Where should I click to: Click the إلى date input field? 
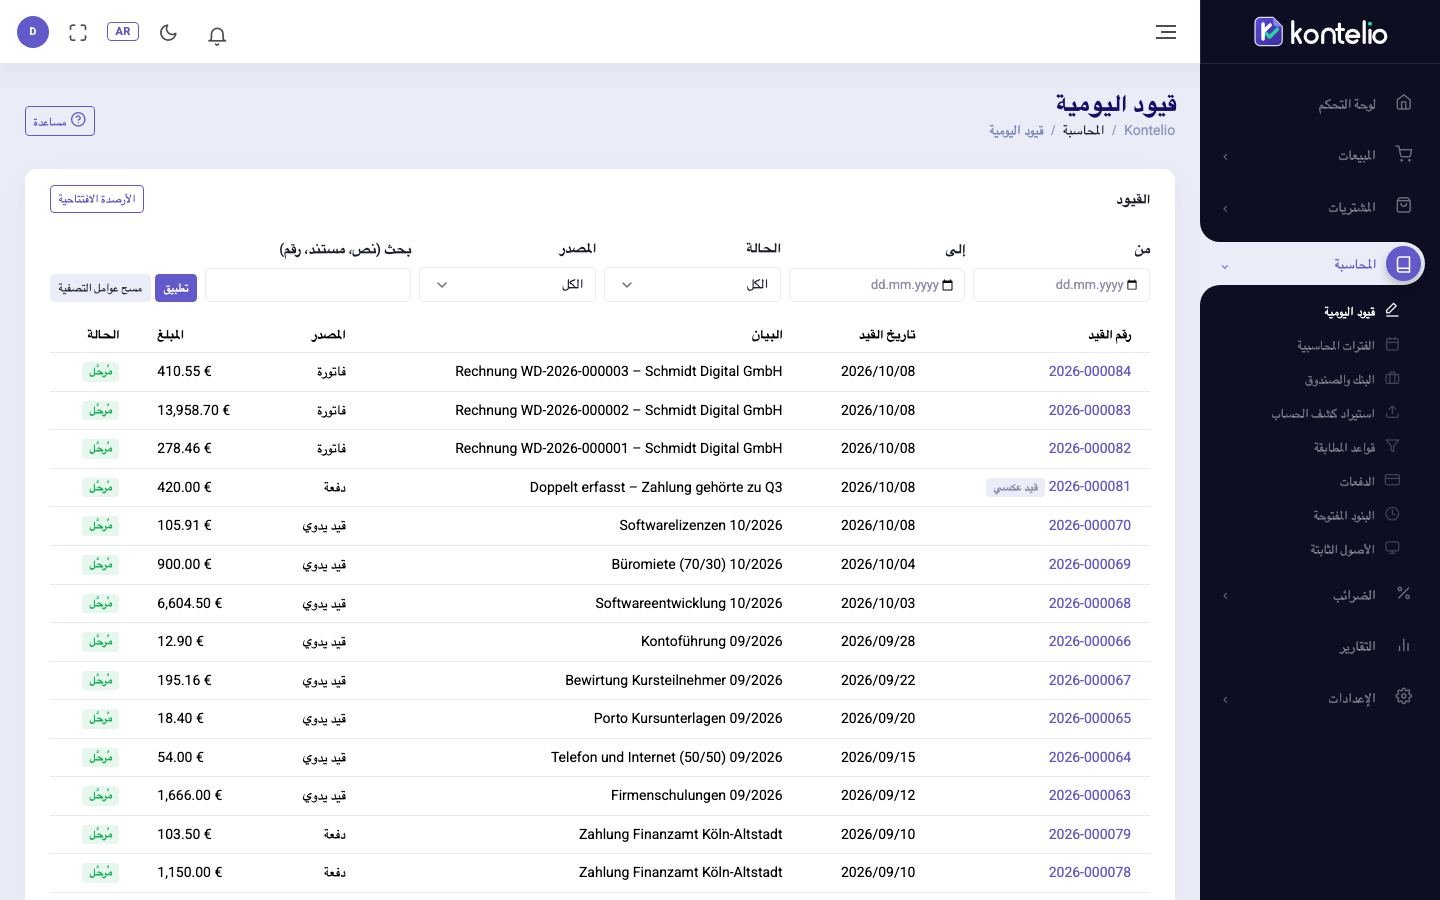877,284
